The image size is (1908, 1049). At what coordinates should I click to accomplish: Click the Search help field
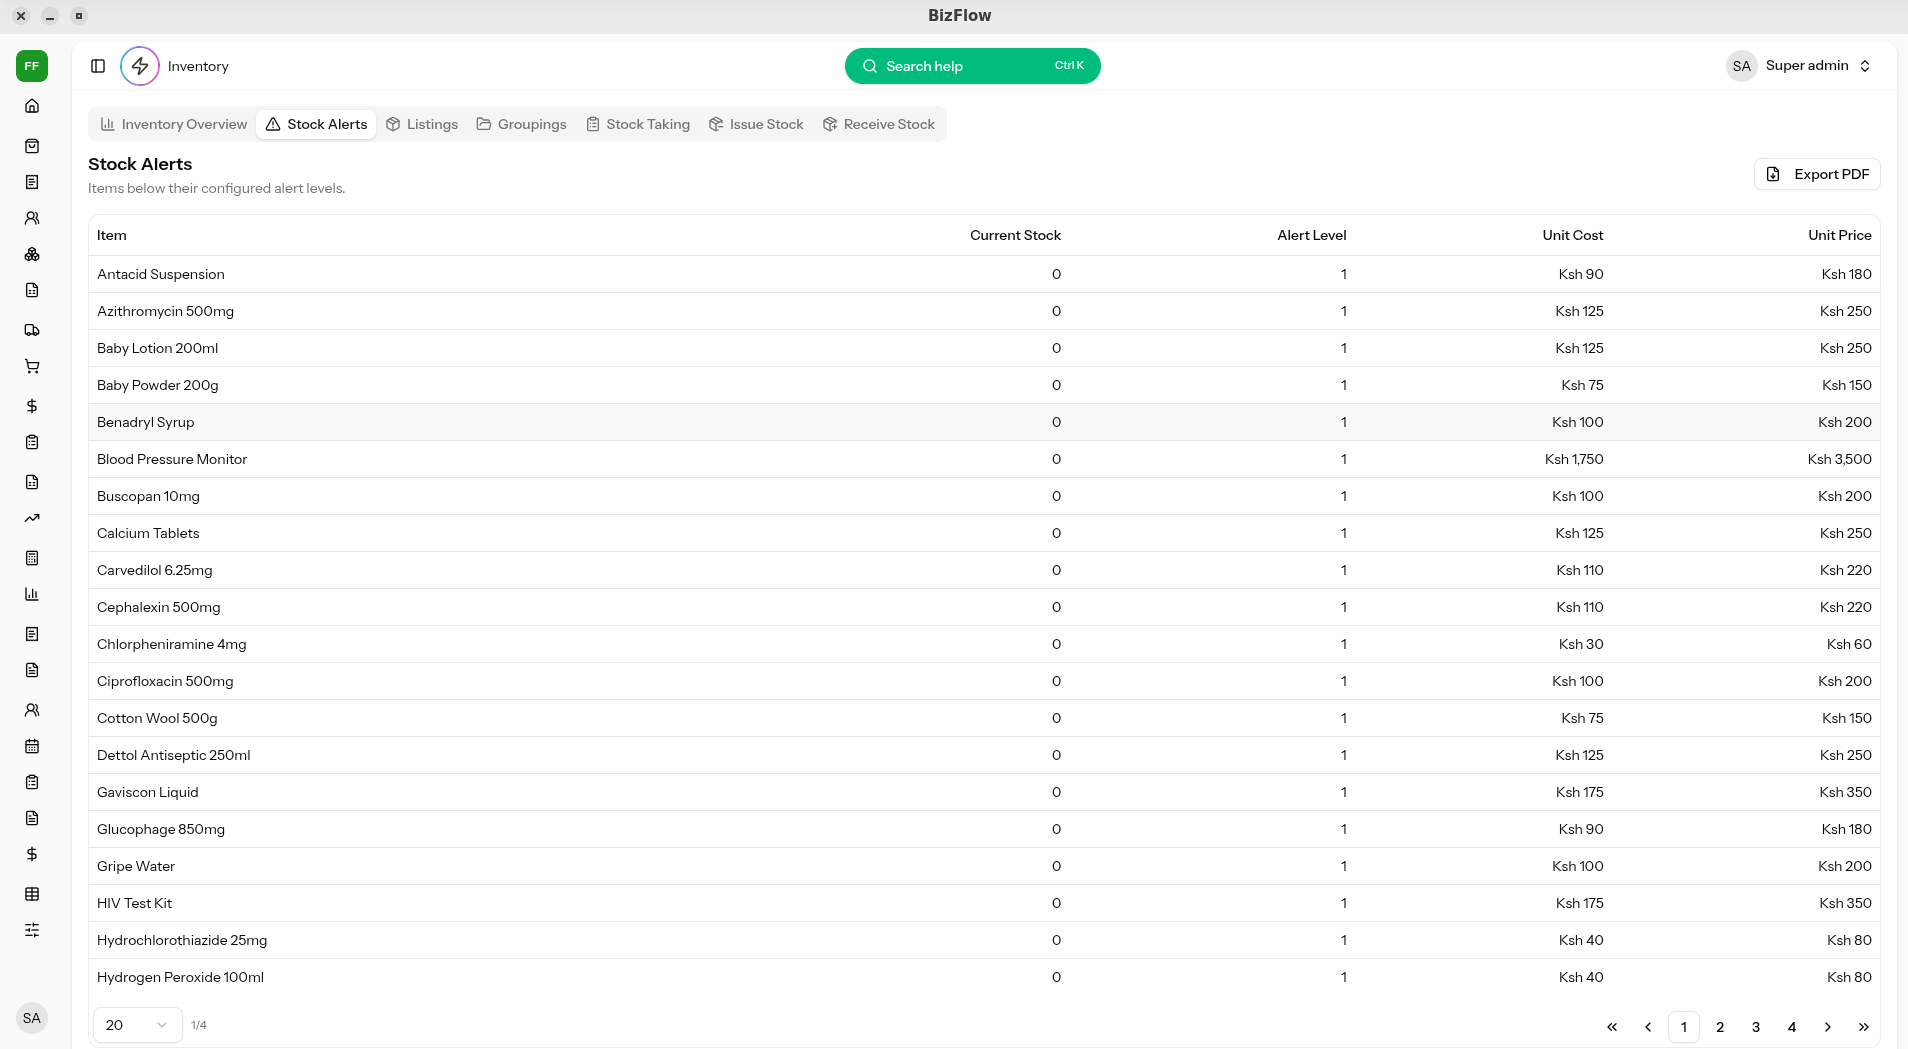click(972, 66)
